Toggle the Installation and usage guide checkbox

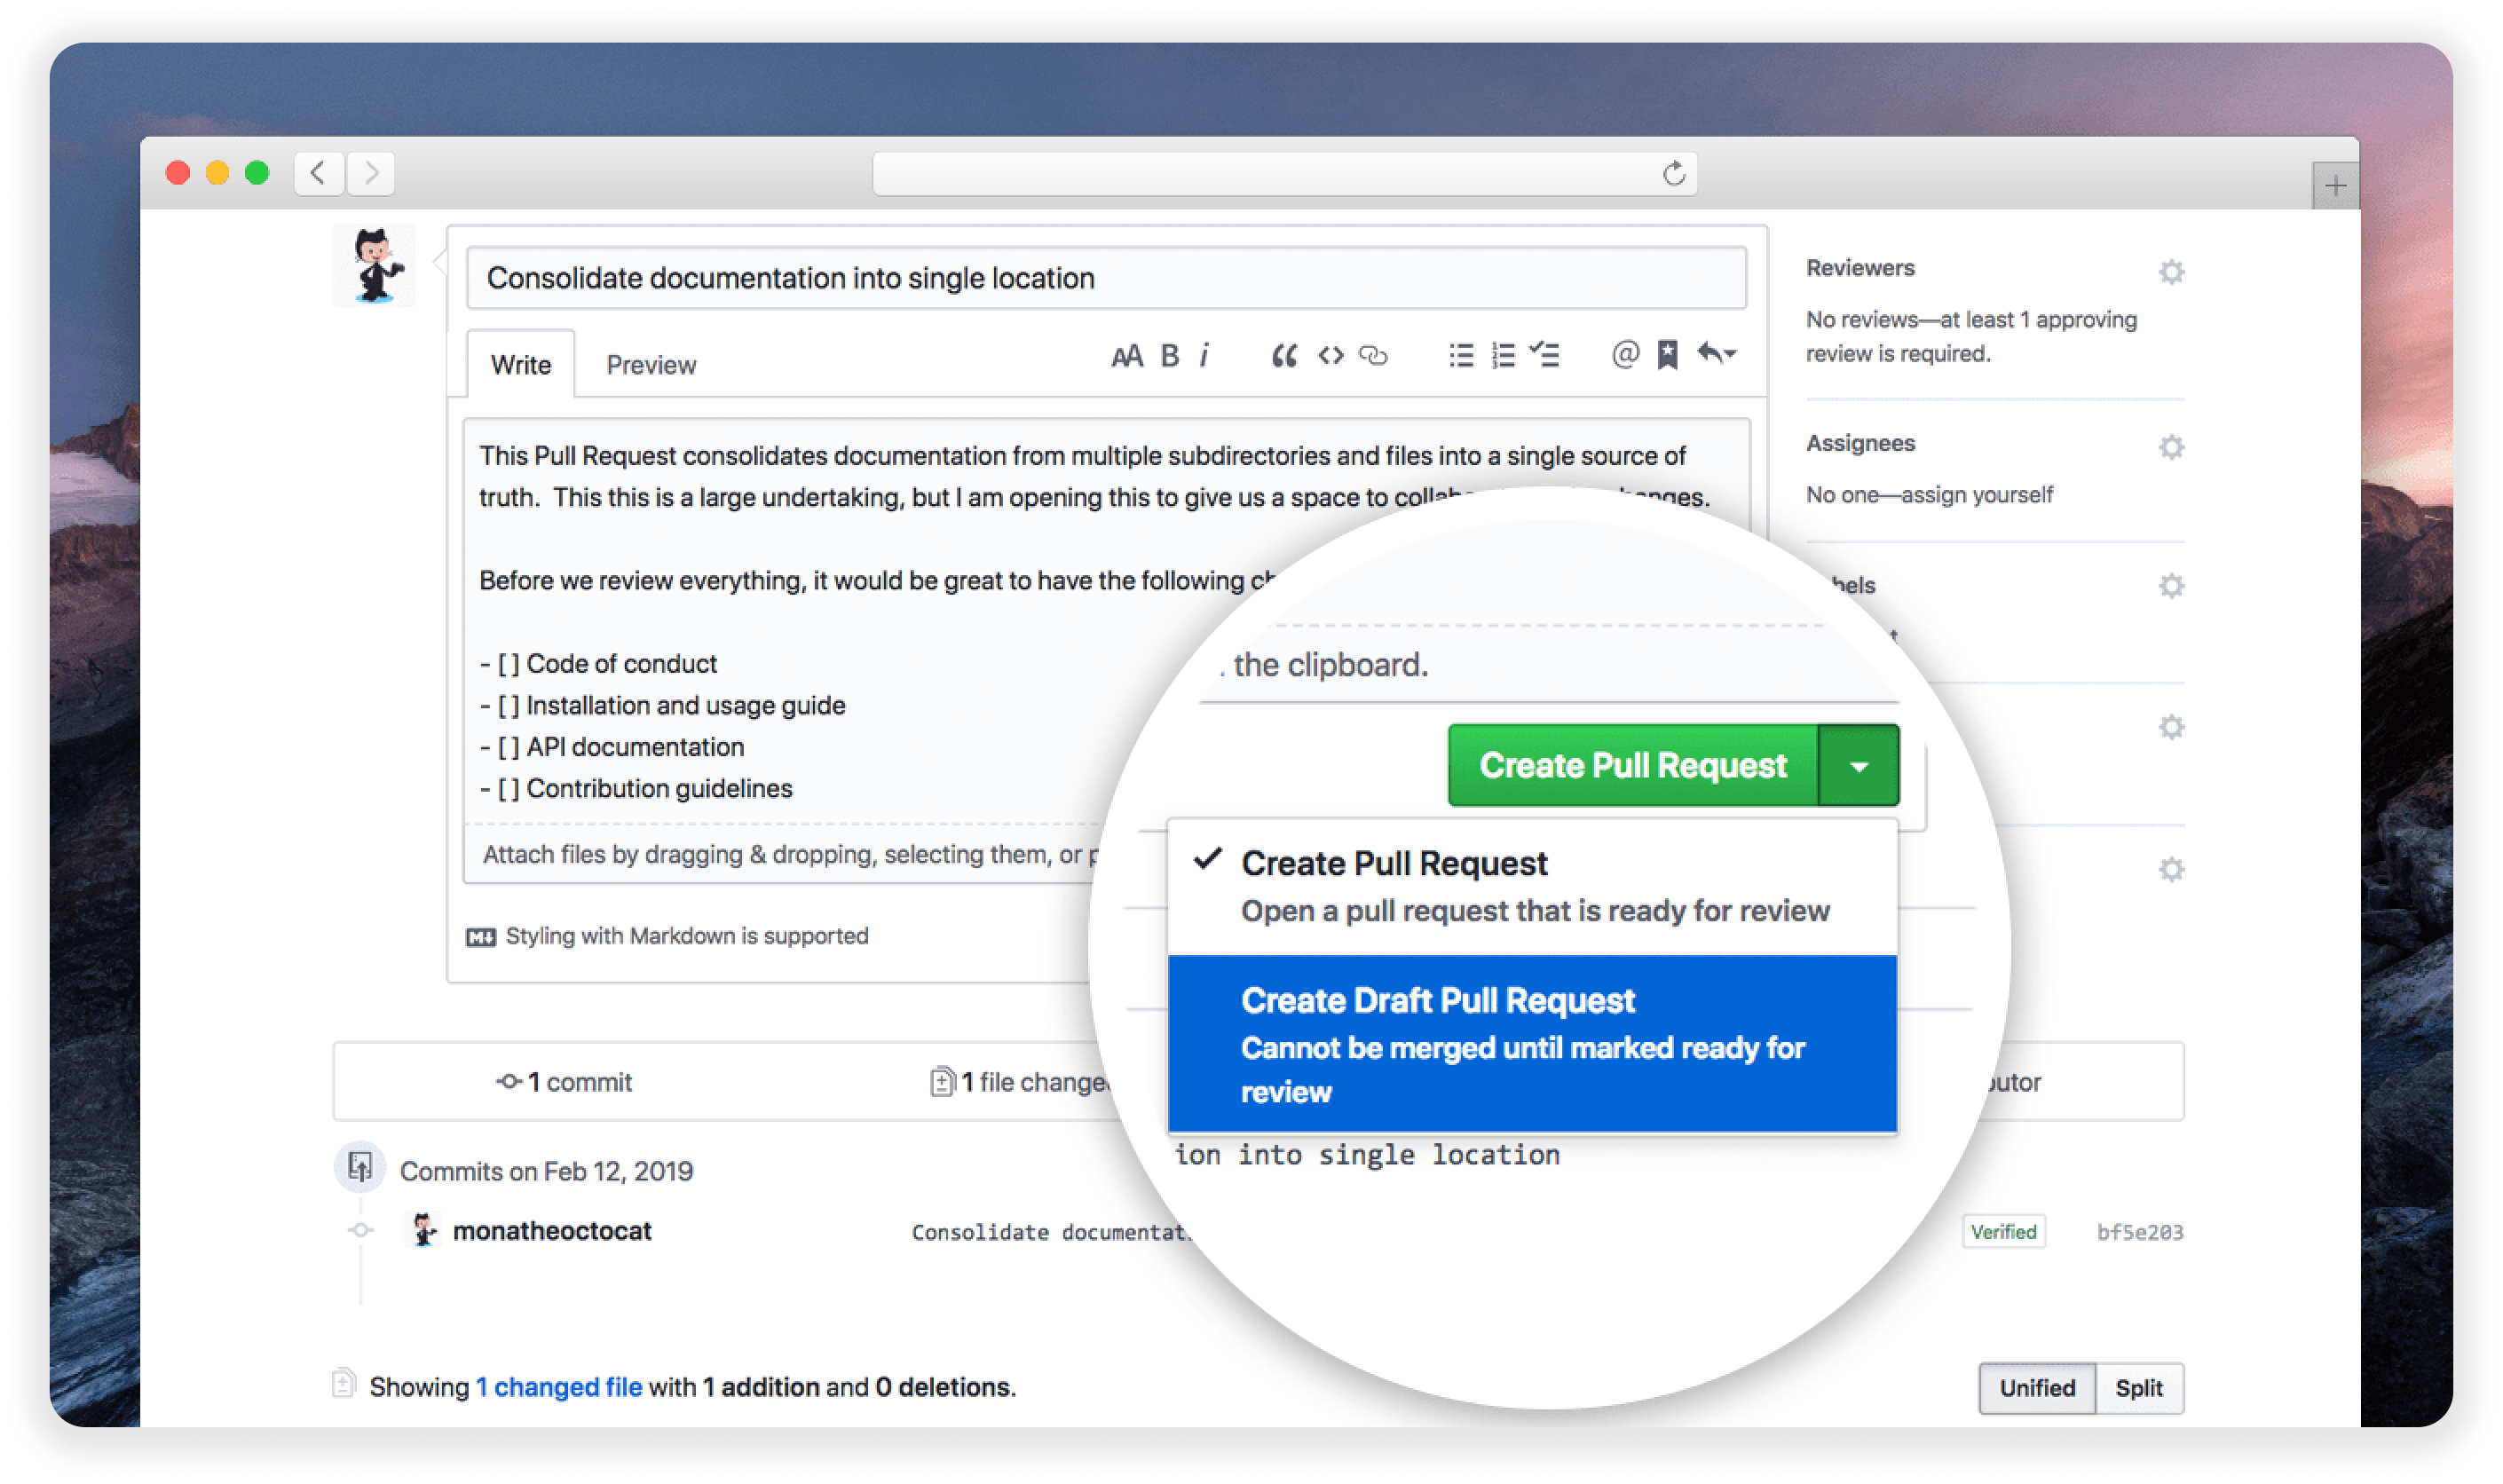516,705
